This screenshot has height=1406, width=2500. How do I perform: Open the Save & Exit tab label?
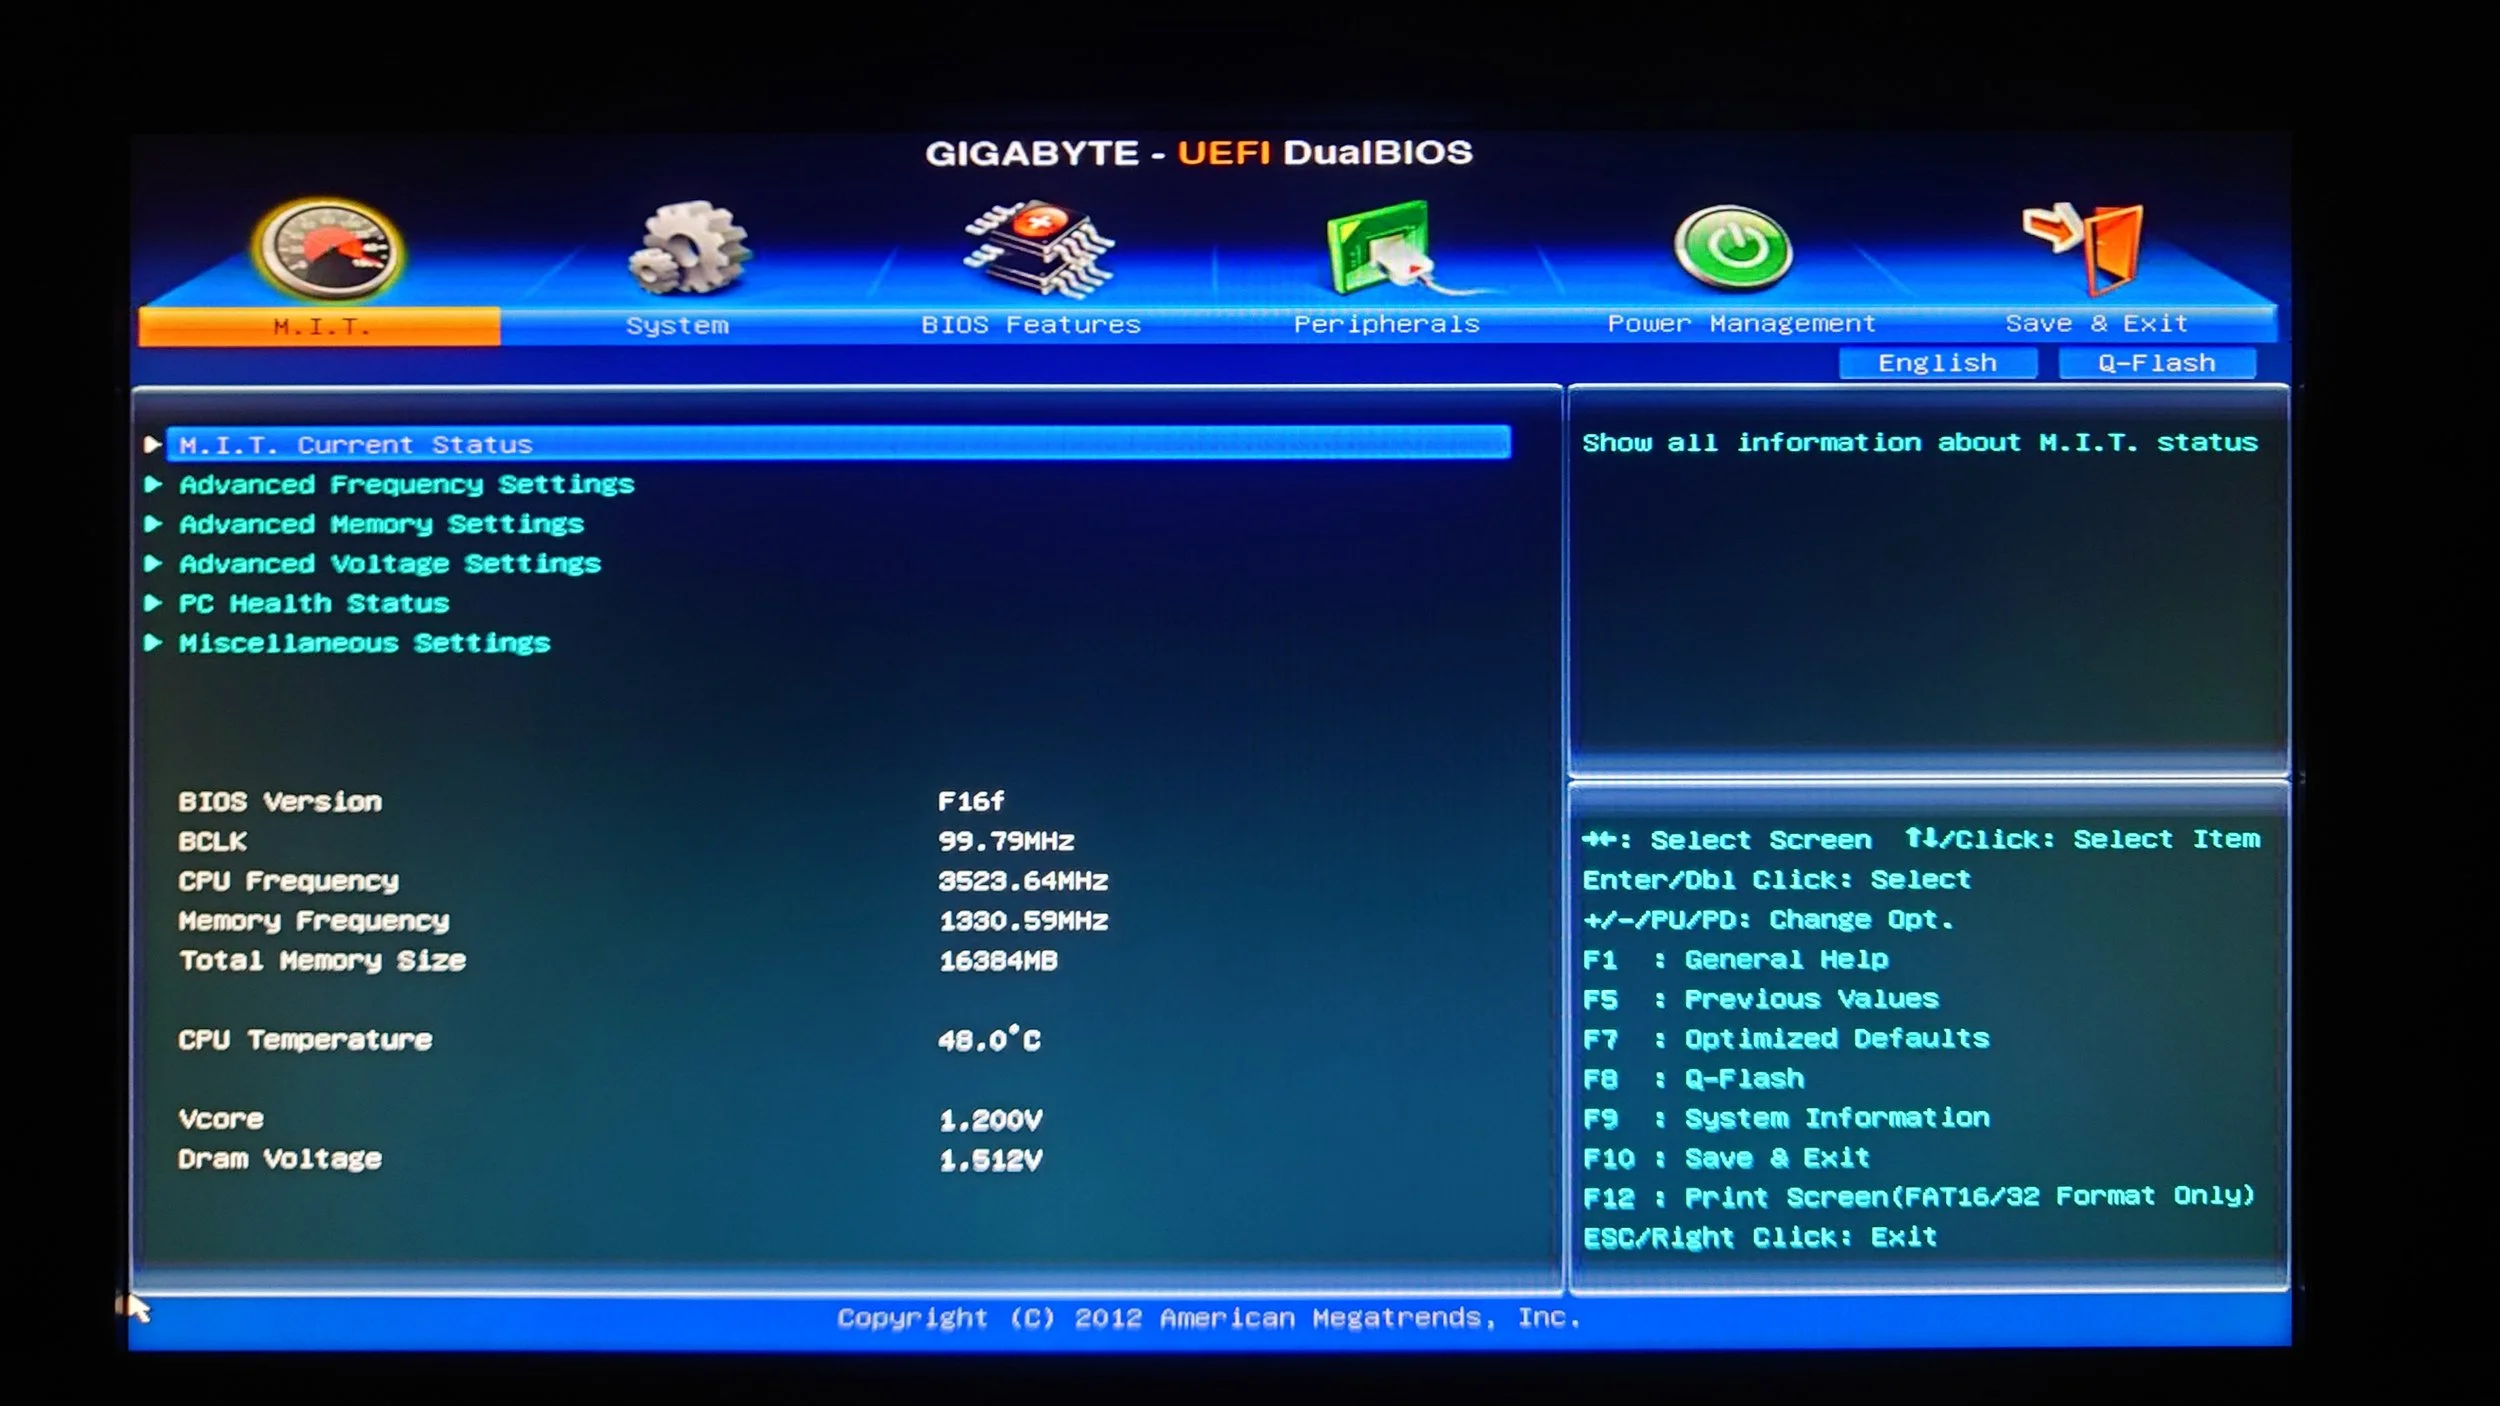click(2096, 323)
